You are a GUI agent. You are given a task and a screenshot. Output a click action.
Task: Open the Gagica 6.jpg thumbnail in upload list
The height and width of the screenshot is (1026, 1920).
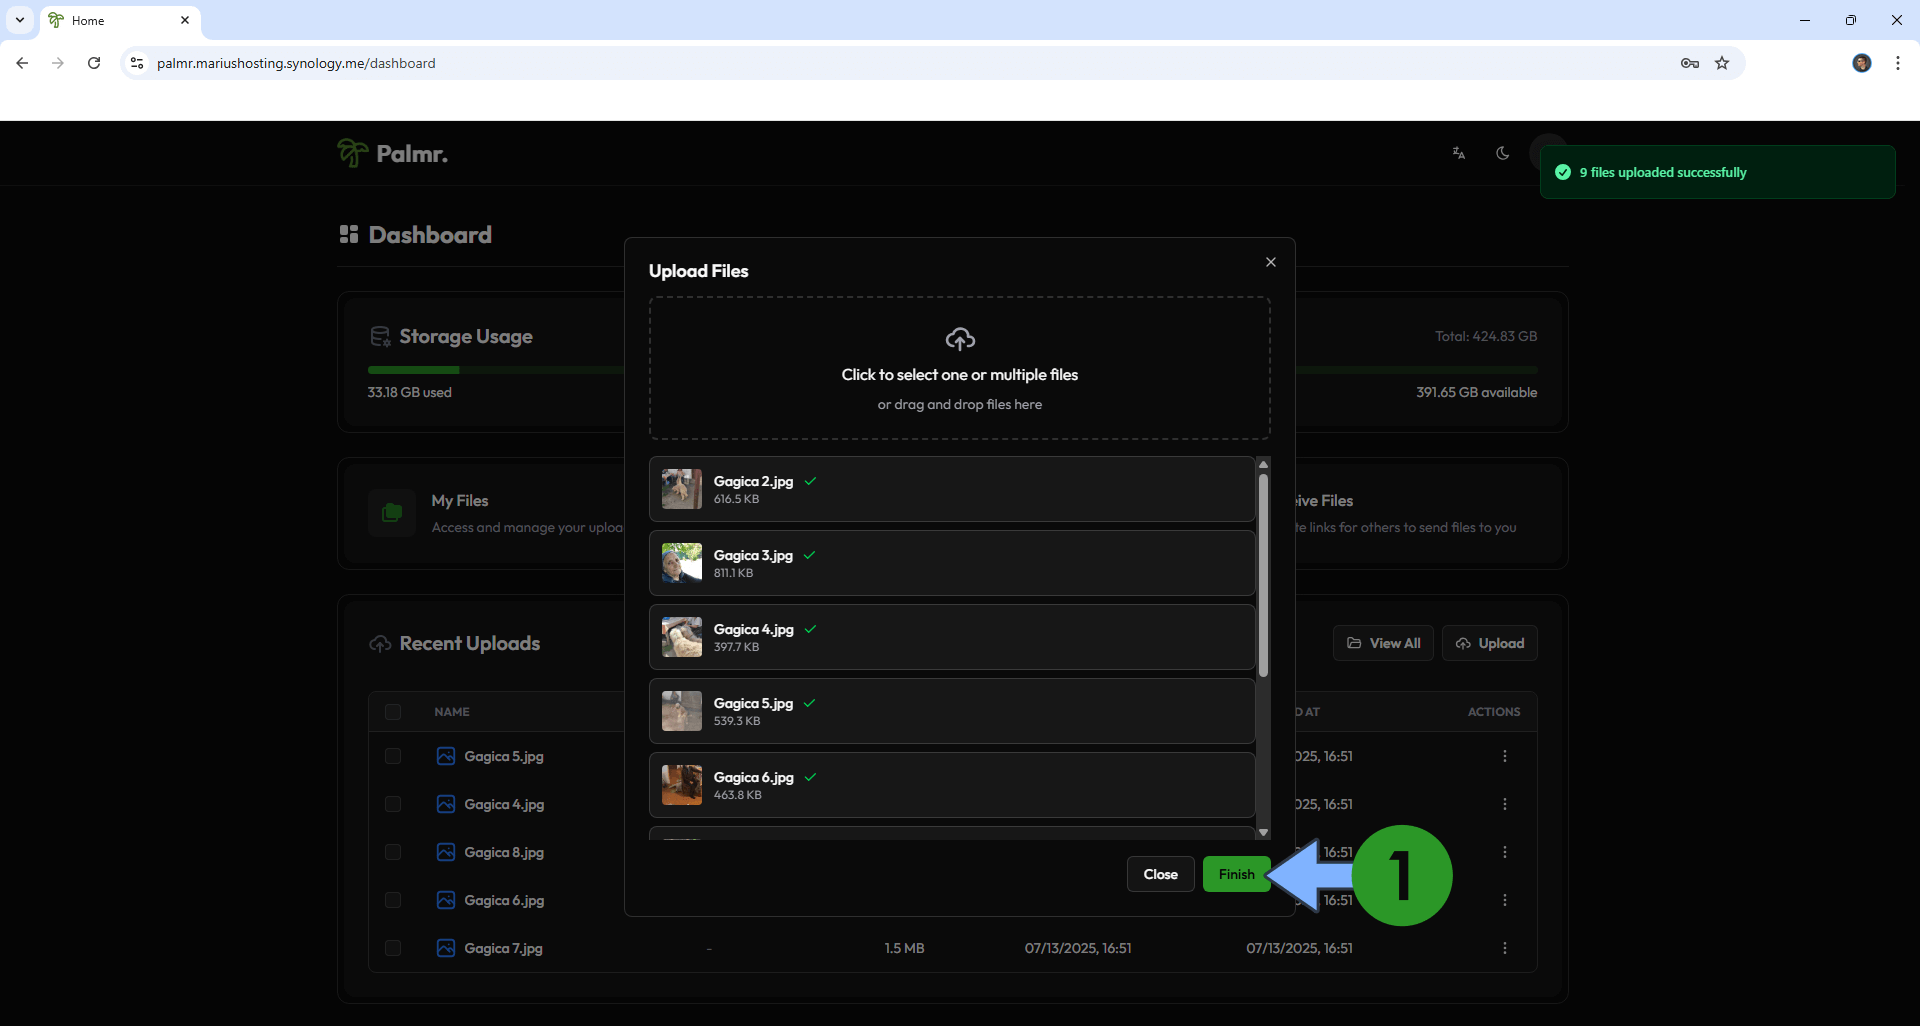pos(682,785)
